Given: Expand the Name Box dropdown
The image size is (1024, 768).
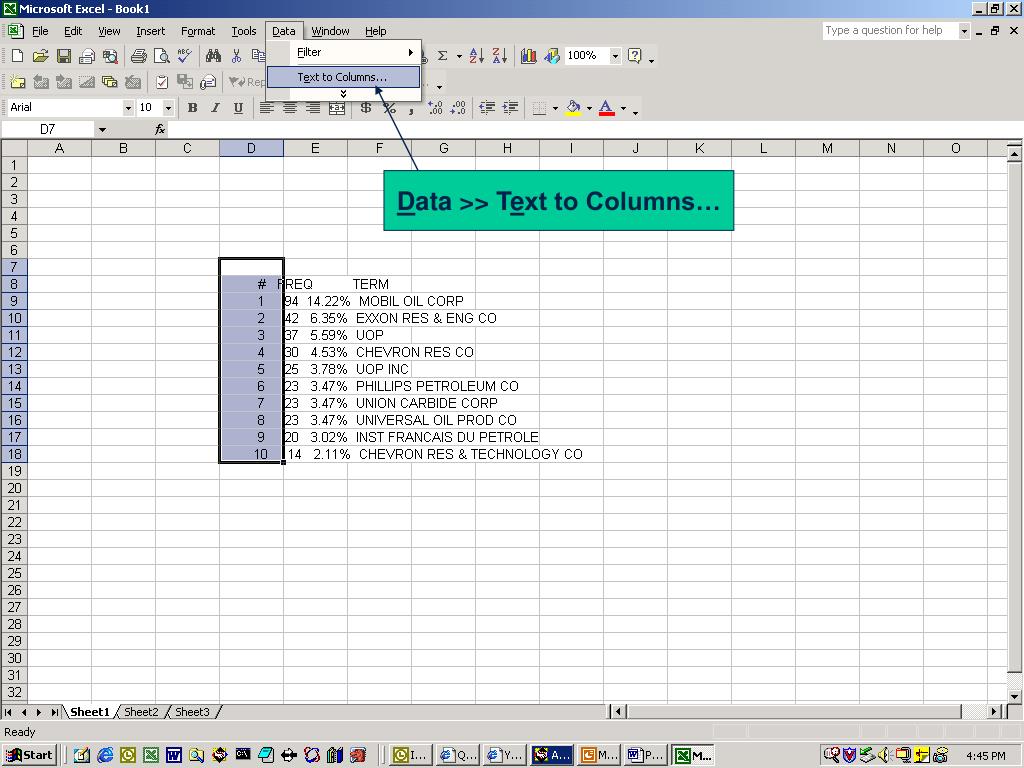Looking at the screenshot, I should pos(102,129).
